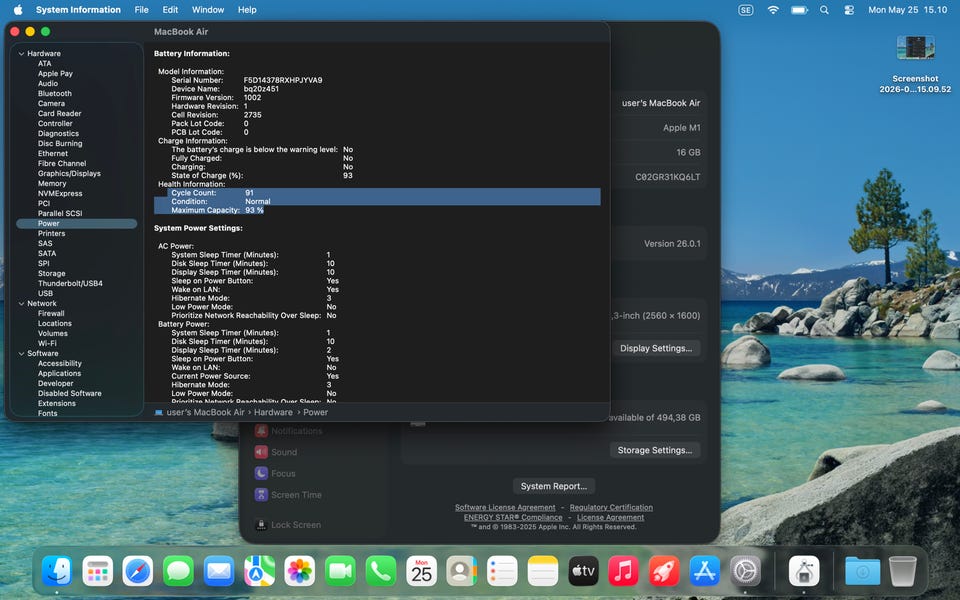Open Downloads folder in the Dock
The image size is (960, 600).
pos(862,571)
